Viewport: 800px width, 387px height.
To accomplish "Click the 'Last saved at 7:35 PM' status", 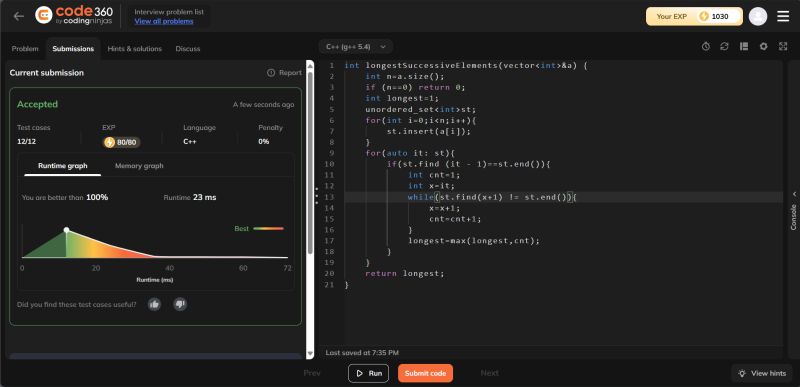I will [x=362, y=353].
